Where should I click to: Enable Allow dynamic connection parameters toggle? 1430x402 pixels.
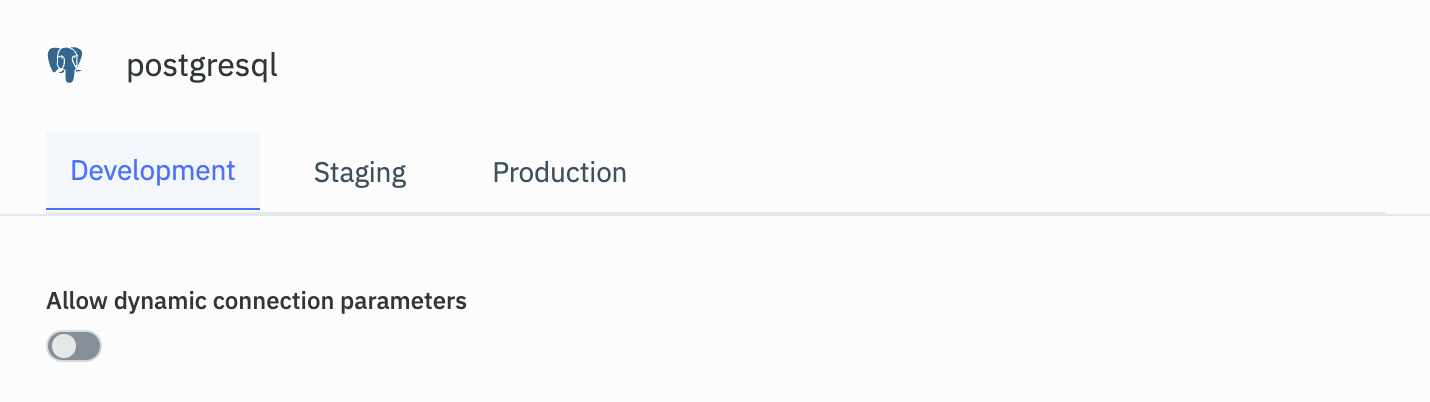pyautogui.click(x=74, y=346)
